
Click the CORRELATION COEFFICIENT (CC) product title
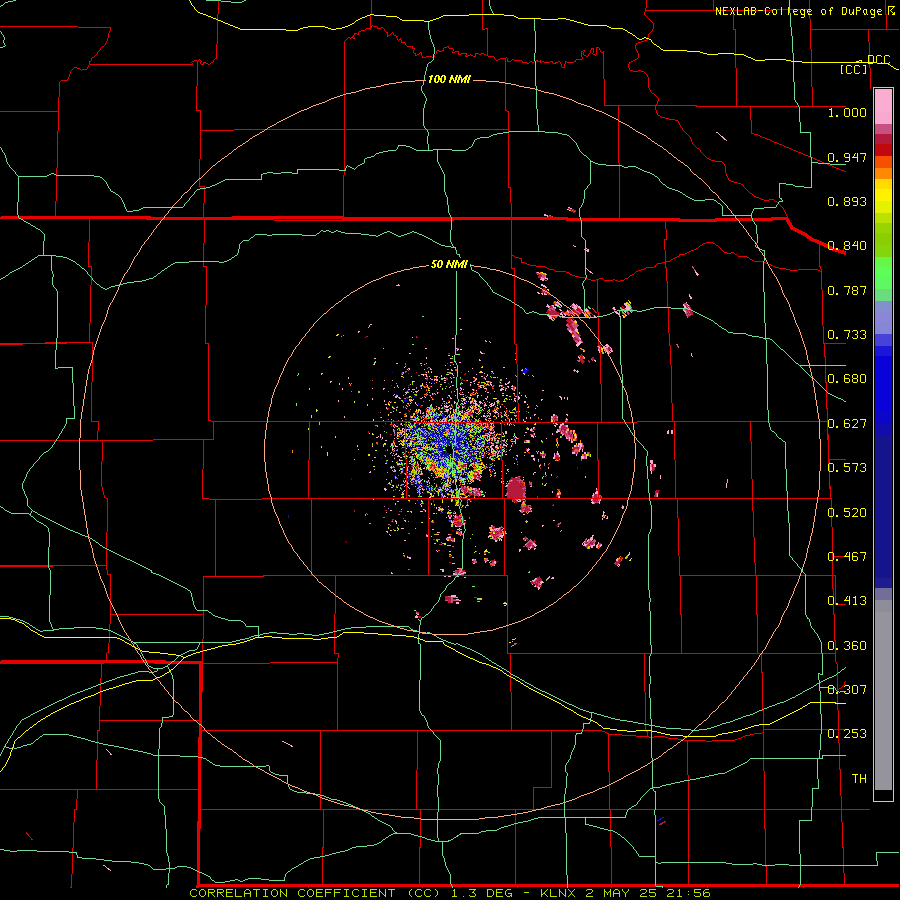[x=315, y=893]
